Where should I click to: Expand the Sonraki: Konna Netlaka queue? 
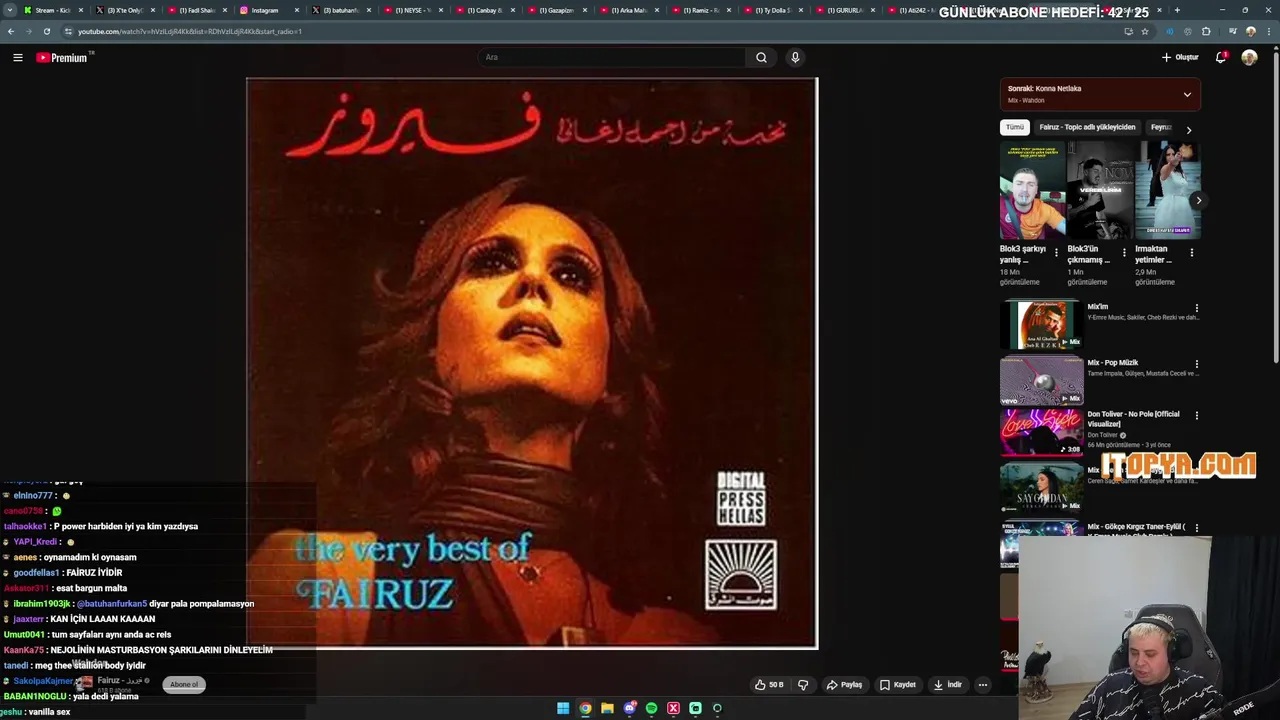[1187, 95]
